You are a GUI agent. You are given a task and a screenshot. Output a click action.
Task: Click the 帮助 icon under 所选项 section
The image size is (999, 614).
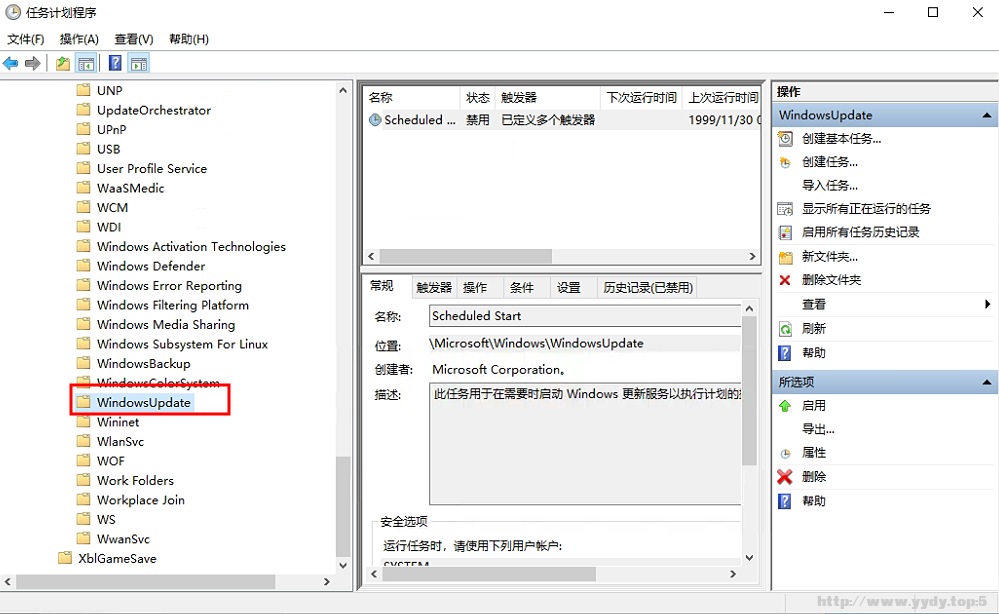pos(785,501)
